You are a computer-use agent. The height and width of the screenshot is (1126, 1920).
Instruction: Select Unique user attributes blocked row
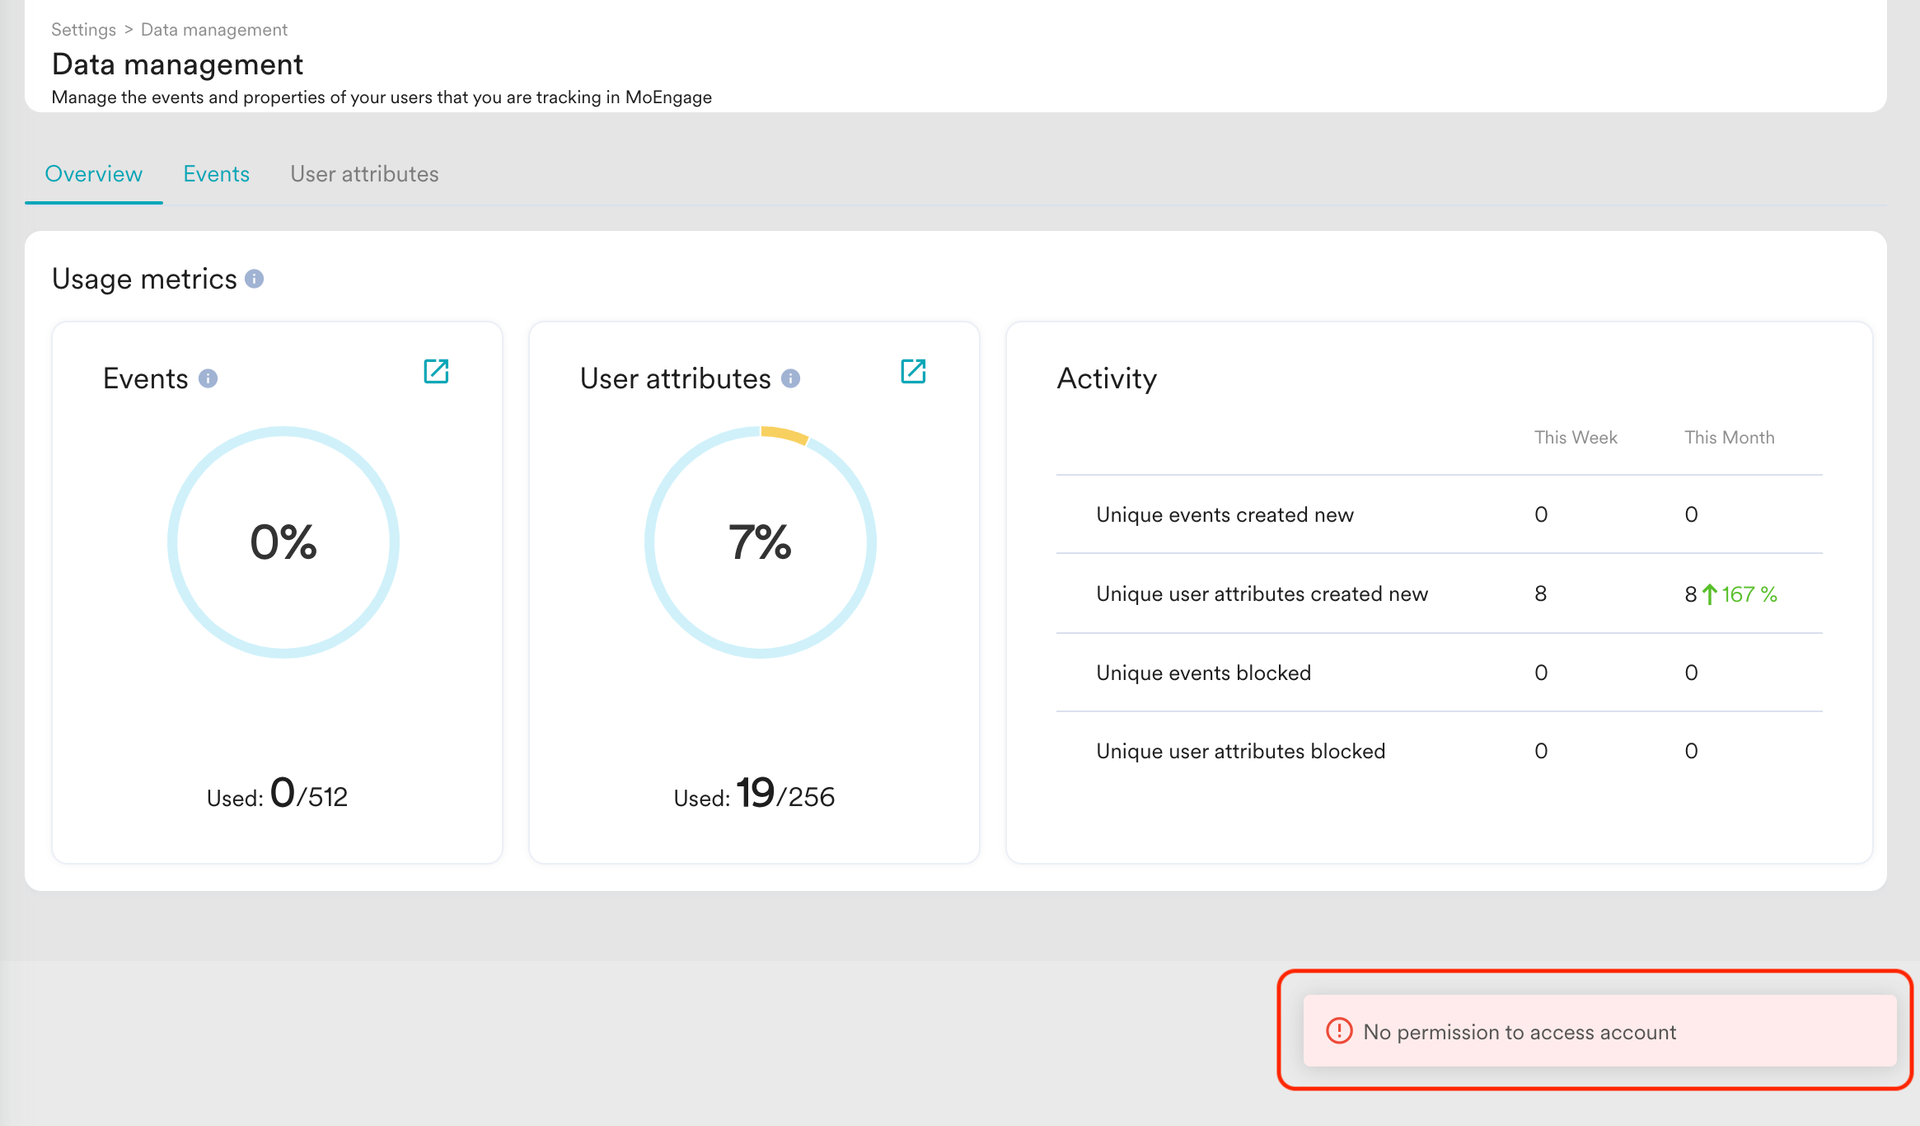(x=1240, y=751)
